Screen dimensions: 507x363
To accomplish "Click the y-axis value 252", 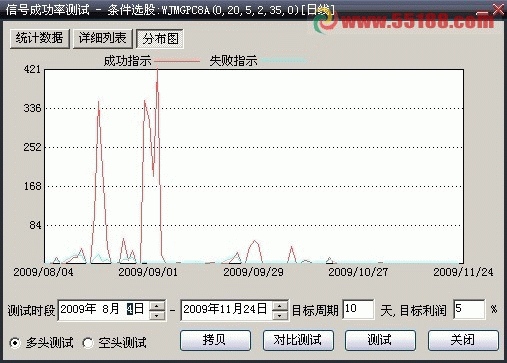I will coord(32,147).
